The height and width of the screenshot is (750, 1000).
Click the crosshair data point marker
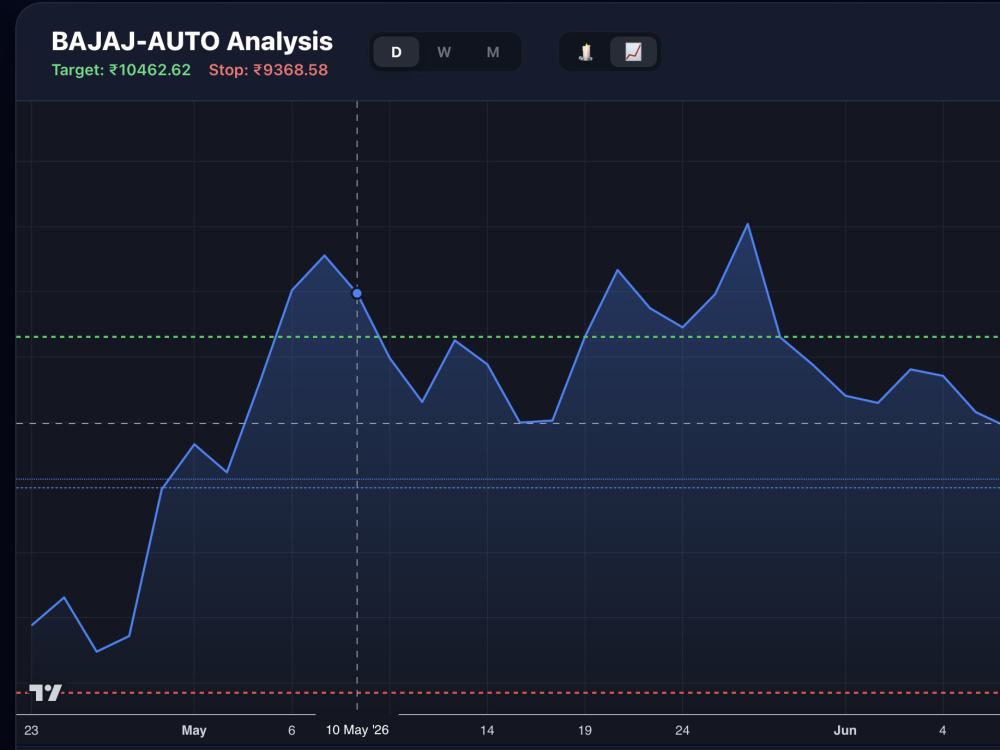(357, 293)
